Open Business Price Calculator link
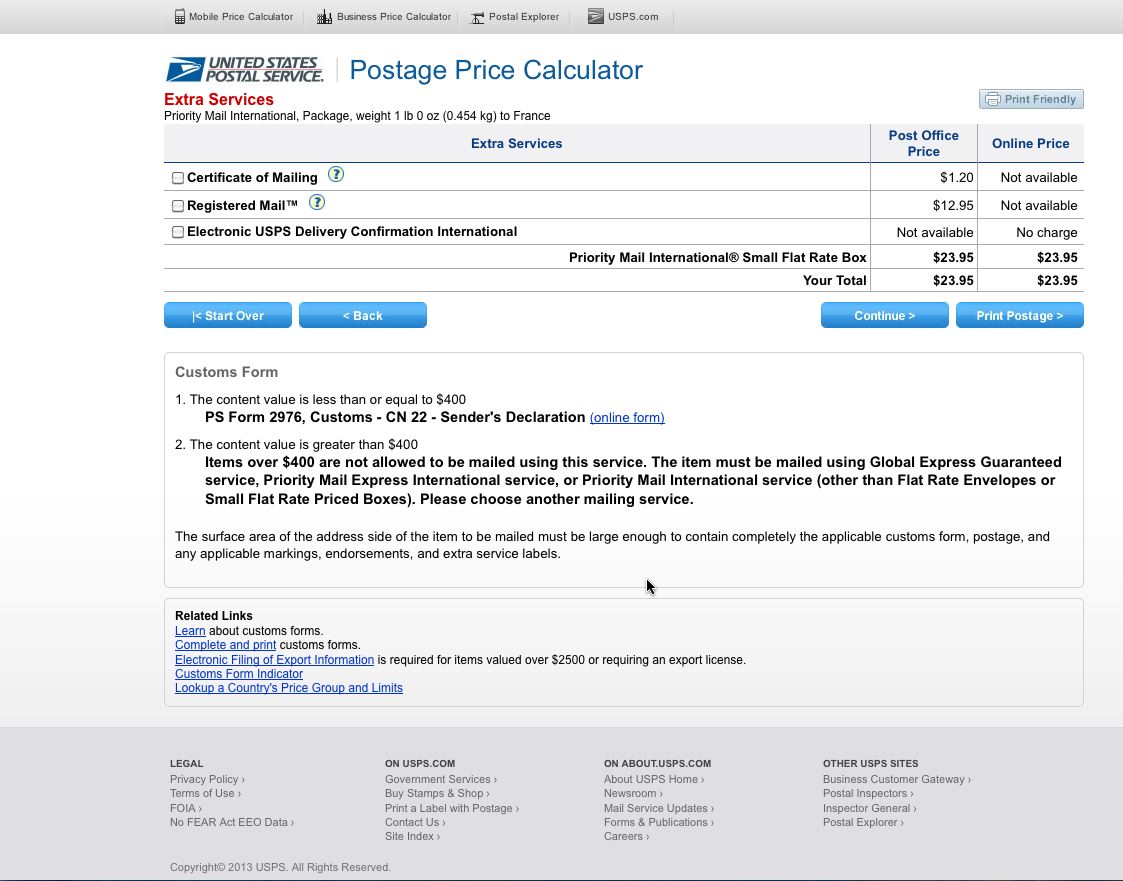The height and width of the screenshot is (881, 1123). coord(394,16)
